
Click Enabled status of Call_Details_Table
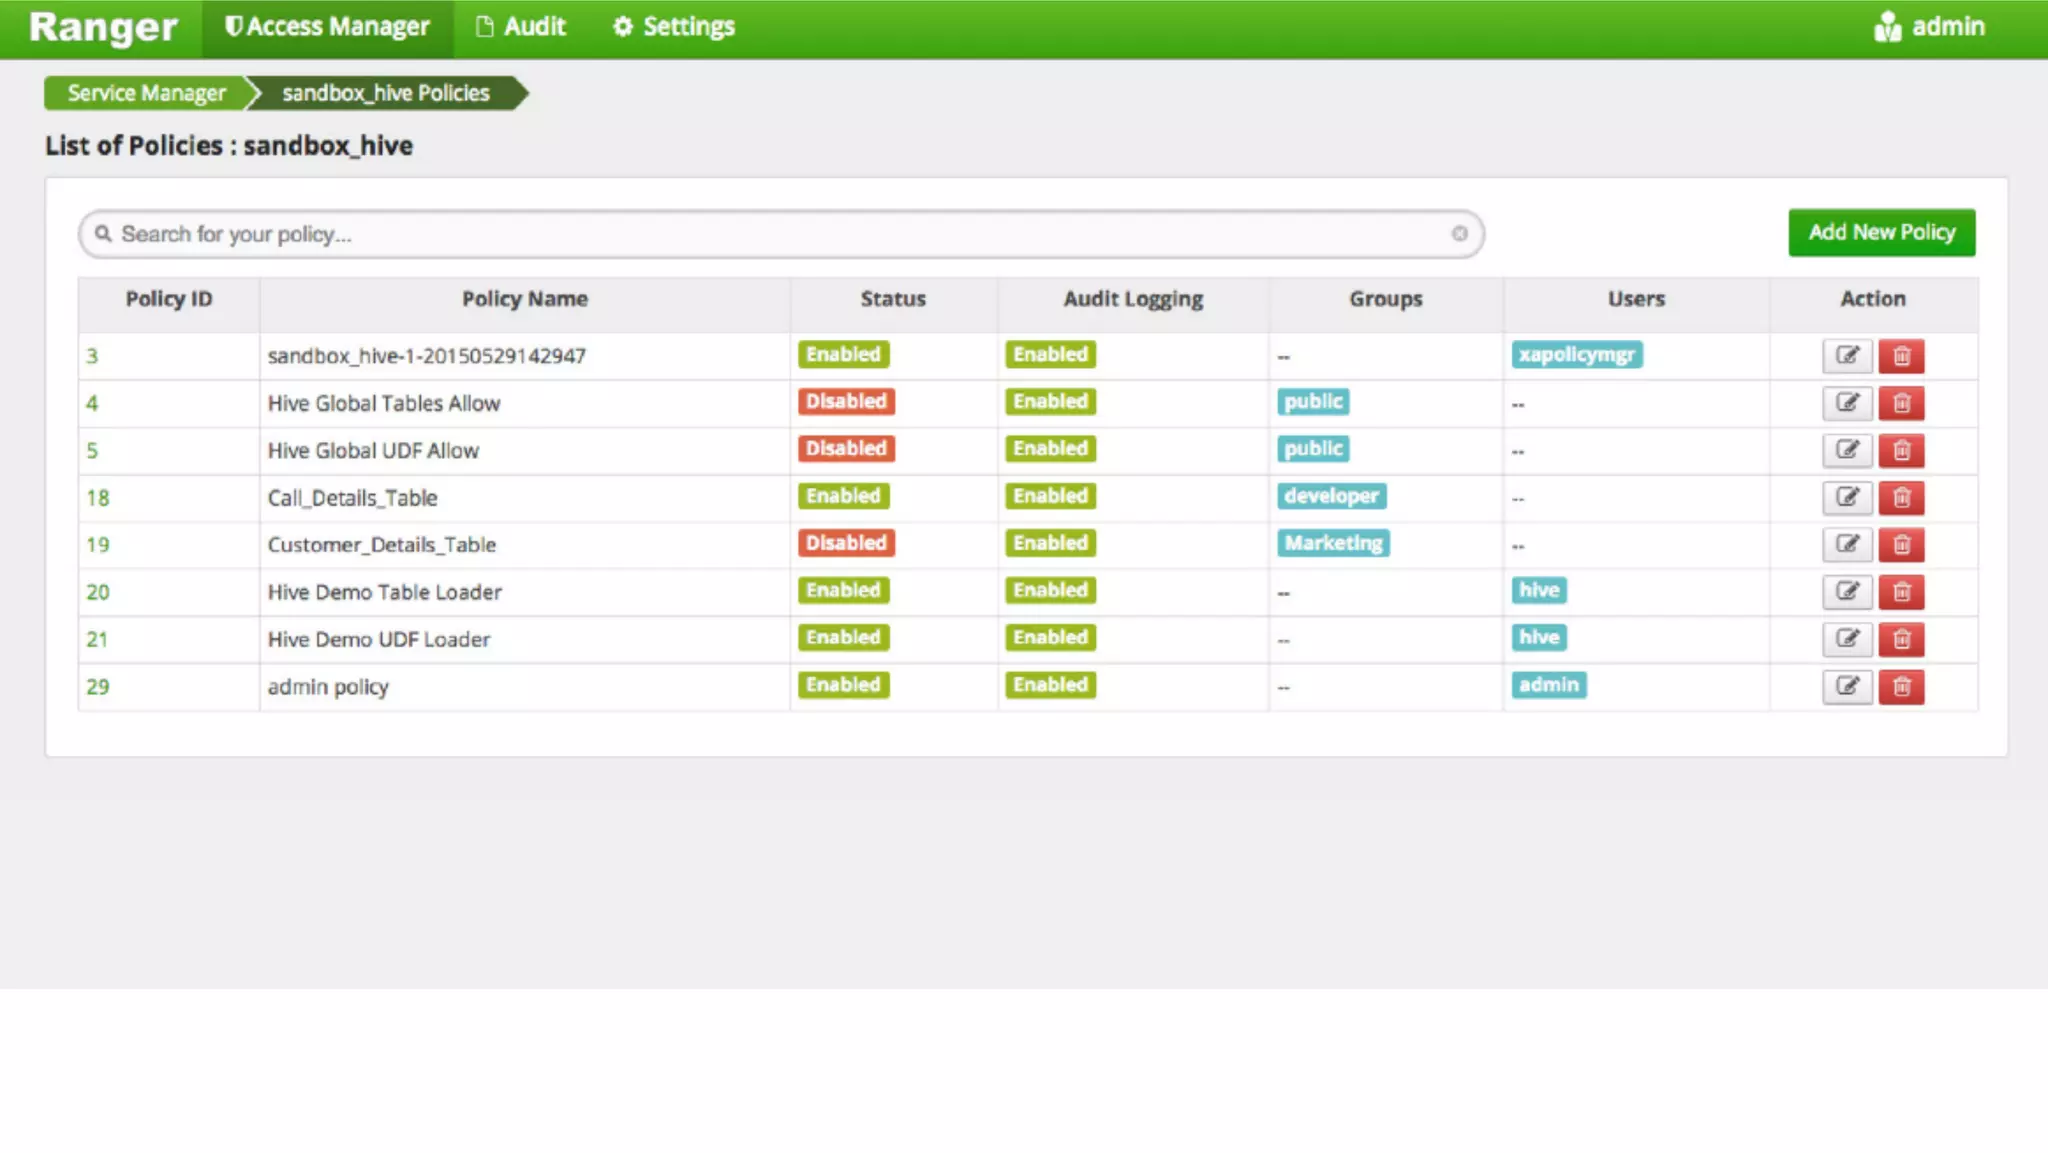tap(843, 495)
